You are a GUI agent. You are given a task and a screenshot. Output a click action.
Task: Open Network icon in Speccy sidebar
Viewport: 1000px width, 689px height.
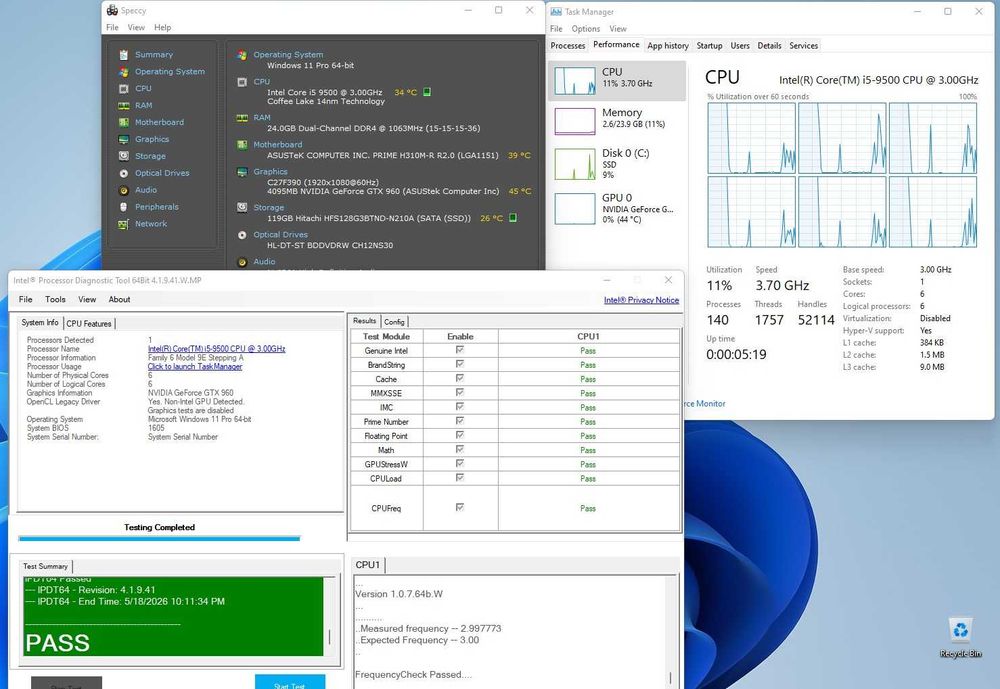tap(124, 224)
